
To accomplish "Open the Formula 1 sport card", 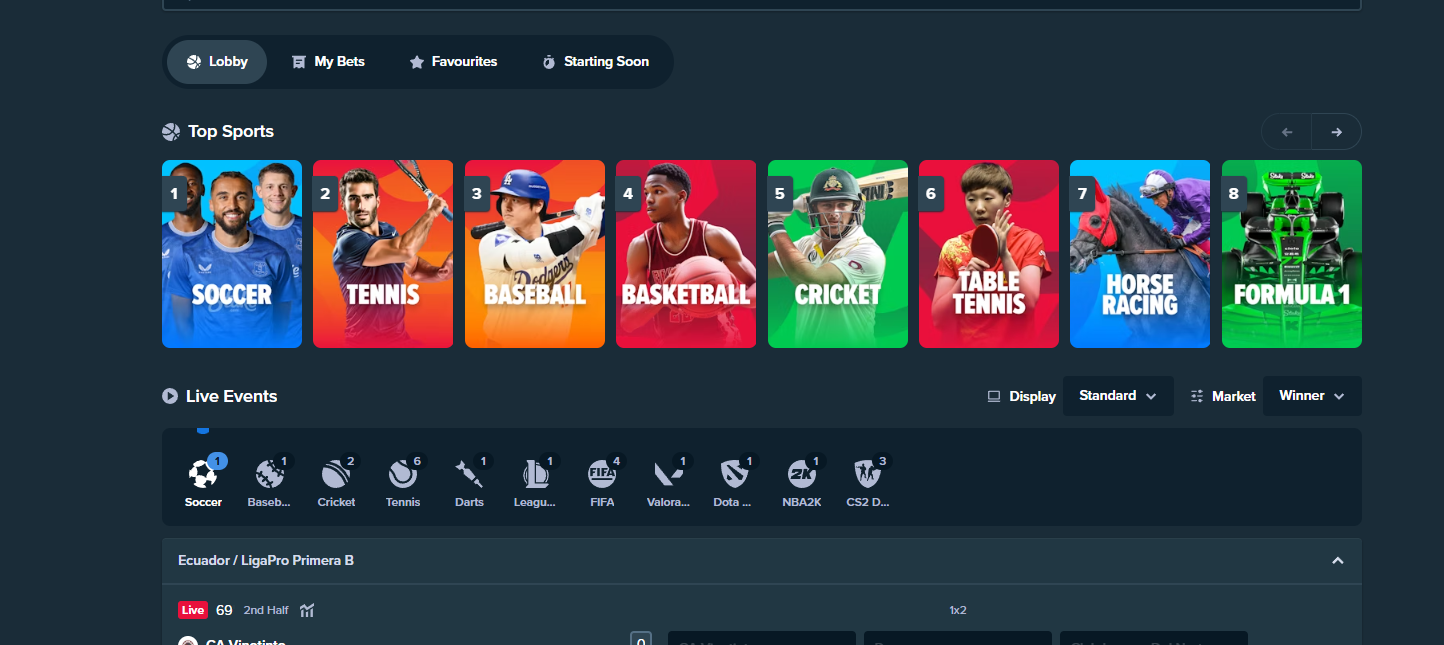I will coord(1292,254).
